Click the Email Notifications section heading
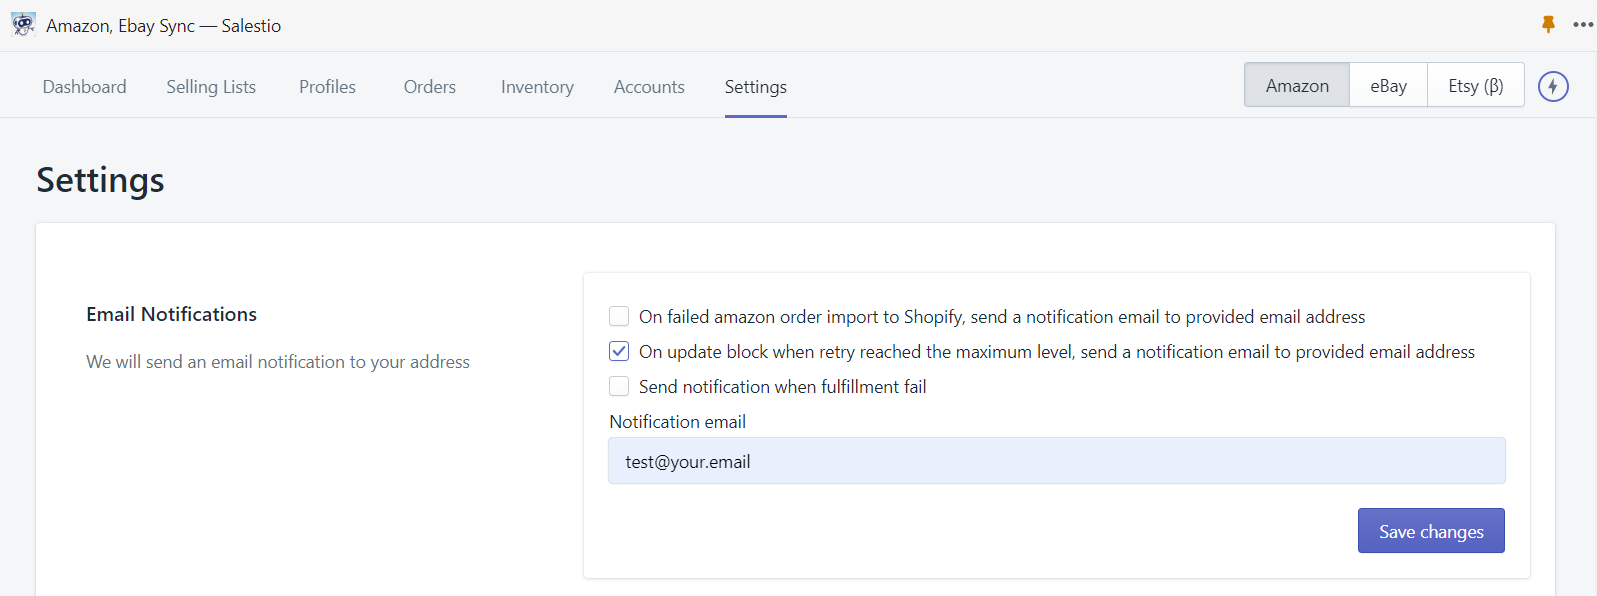1597x596 pixels. click(171, 314)
